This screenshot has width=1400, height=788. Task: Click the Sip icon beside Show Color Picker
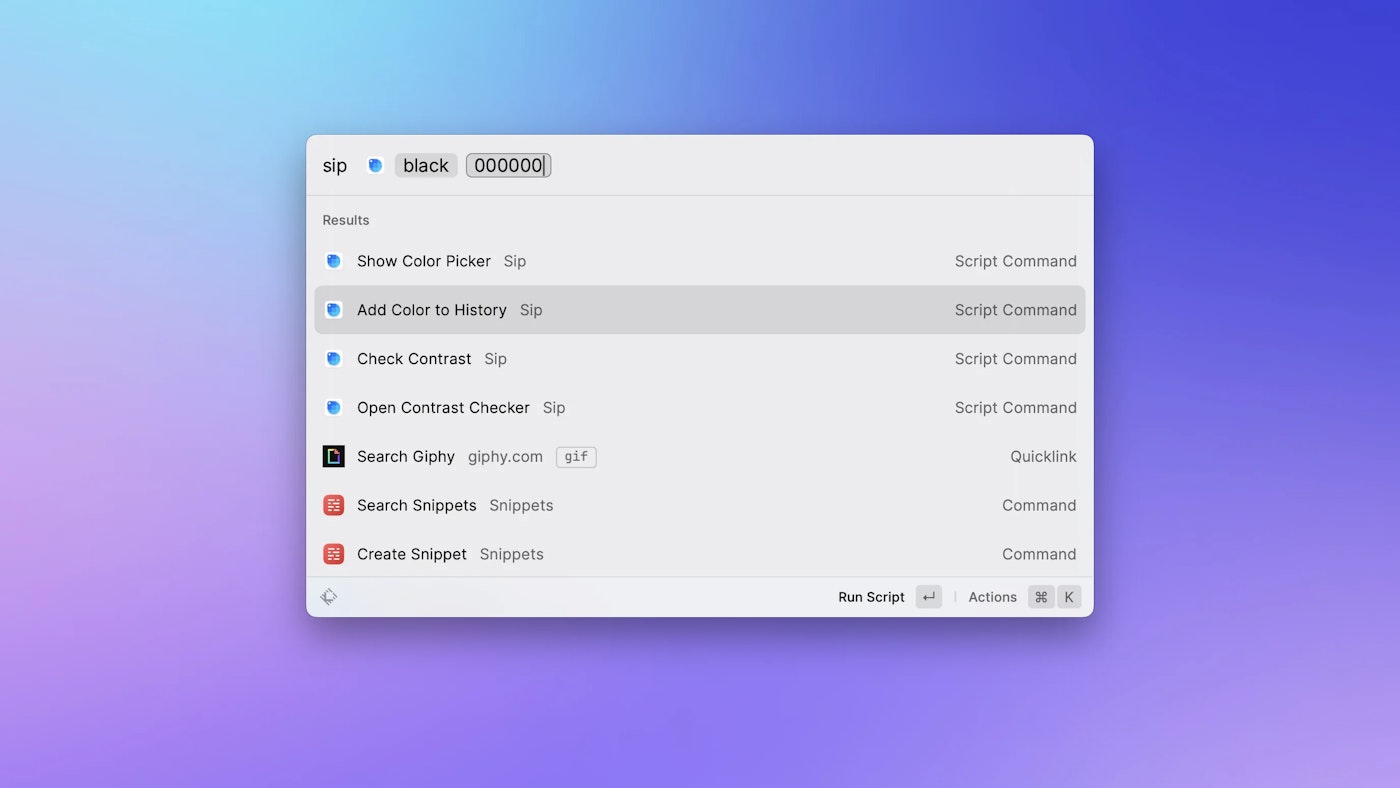[334, 261]
